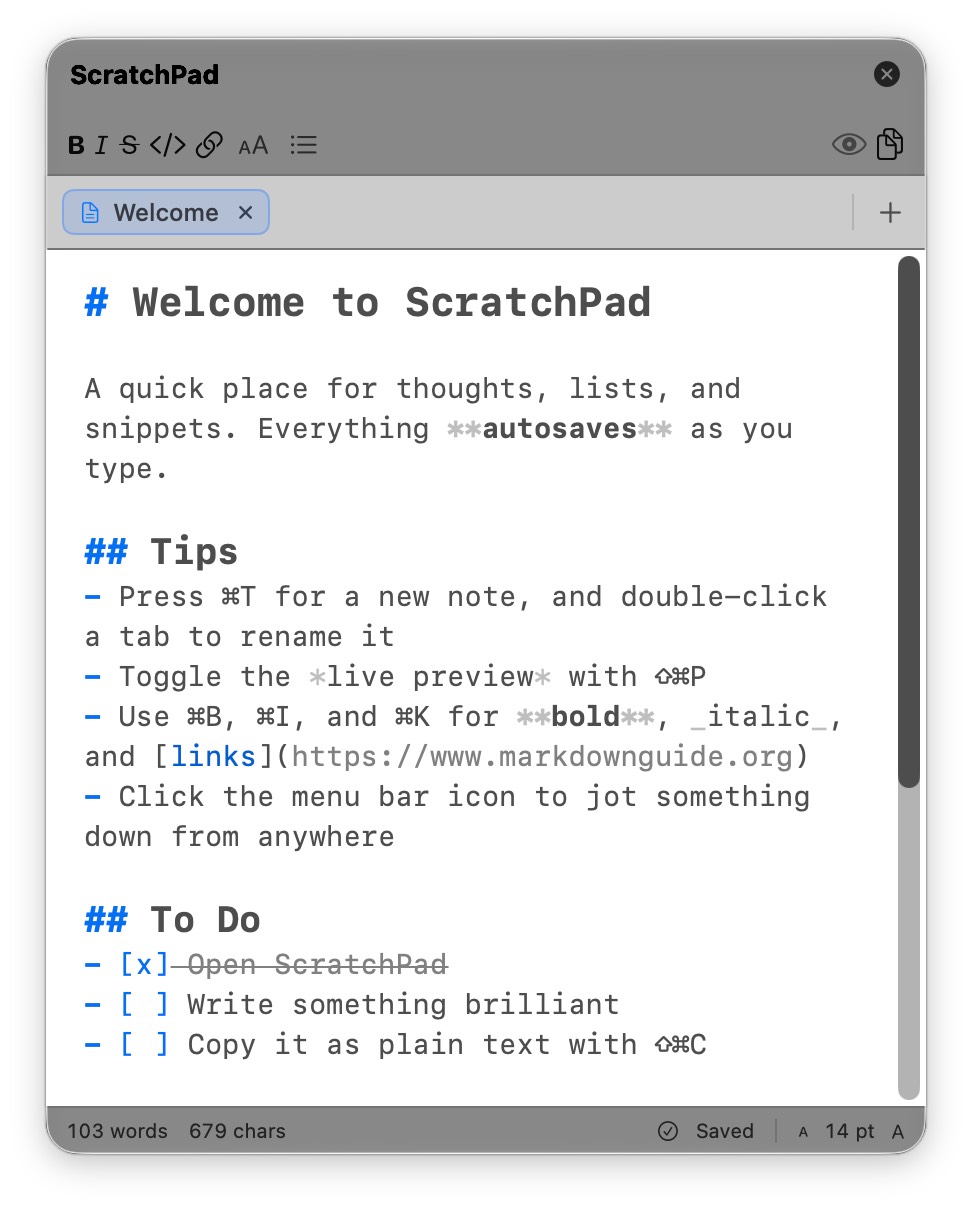
Task: Apply italic formatting with the I icon
Action: (101, 146)
